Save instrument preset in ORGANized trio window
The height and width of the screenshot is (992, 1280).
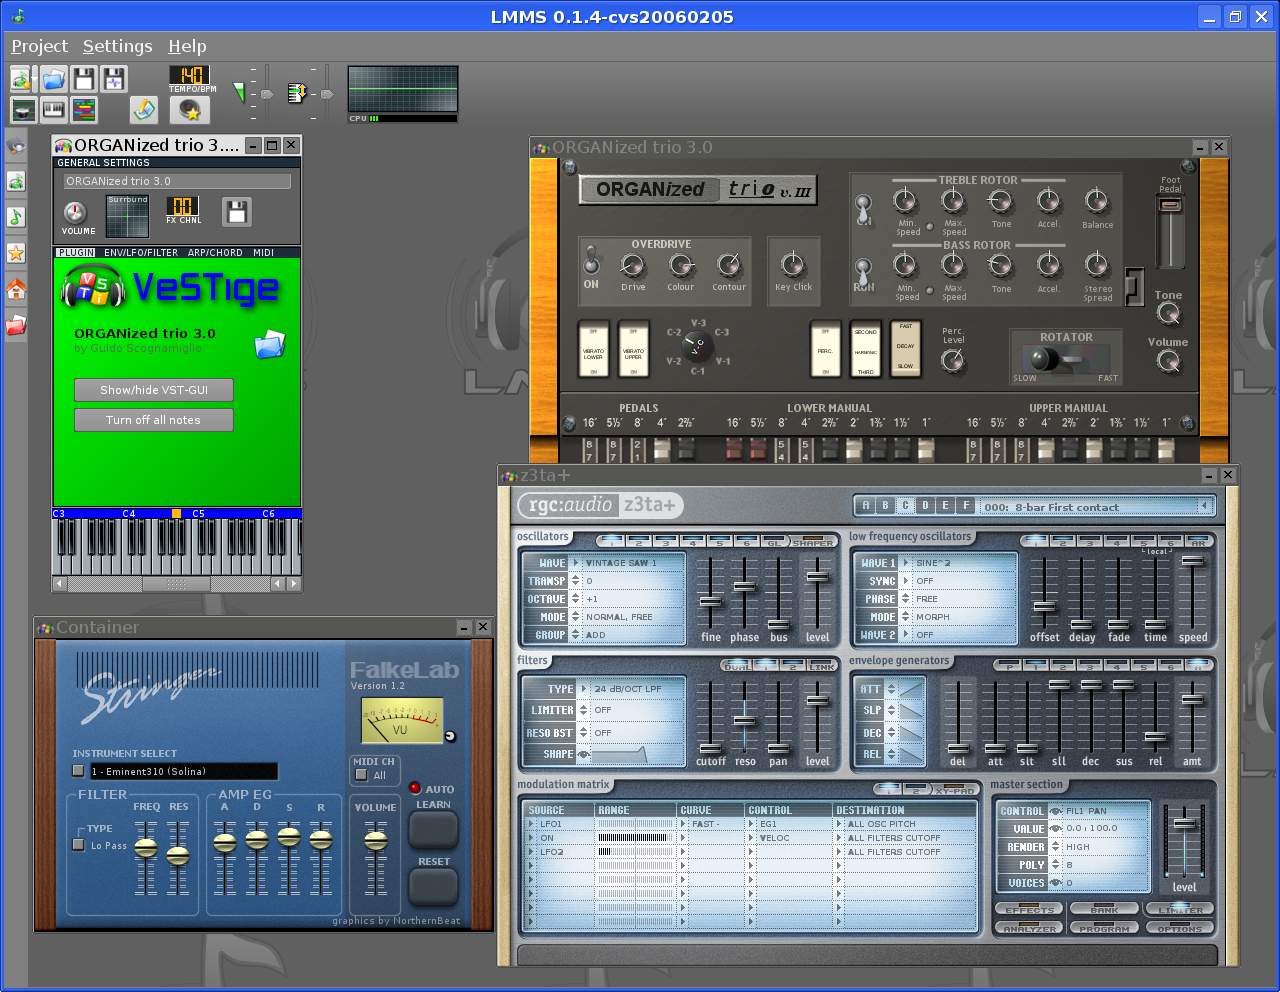[x=237, y=211]
